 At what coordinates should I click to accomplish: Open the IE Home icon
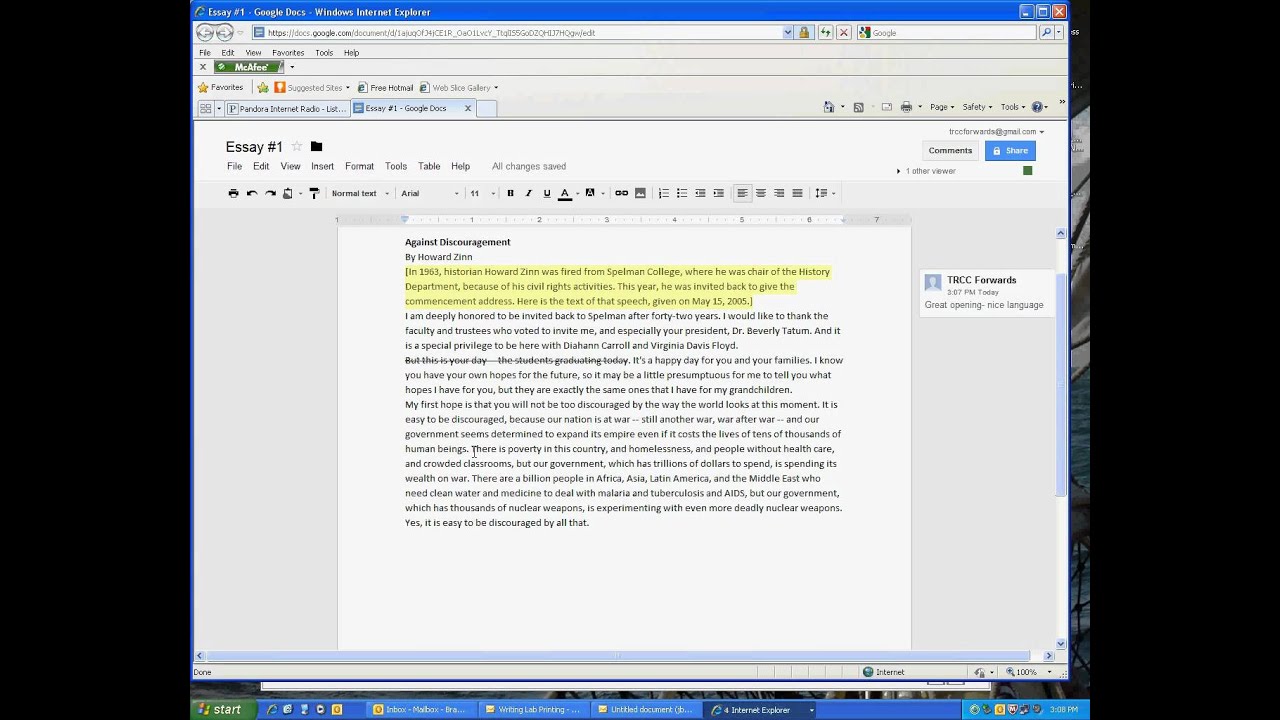tap(828, 107)
